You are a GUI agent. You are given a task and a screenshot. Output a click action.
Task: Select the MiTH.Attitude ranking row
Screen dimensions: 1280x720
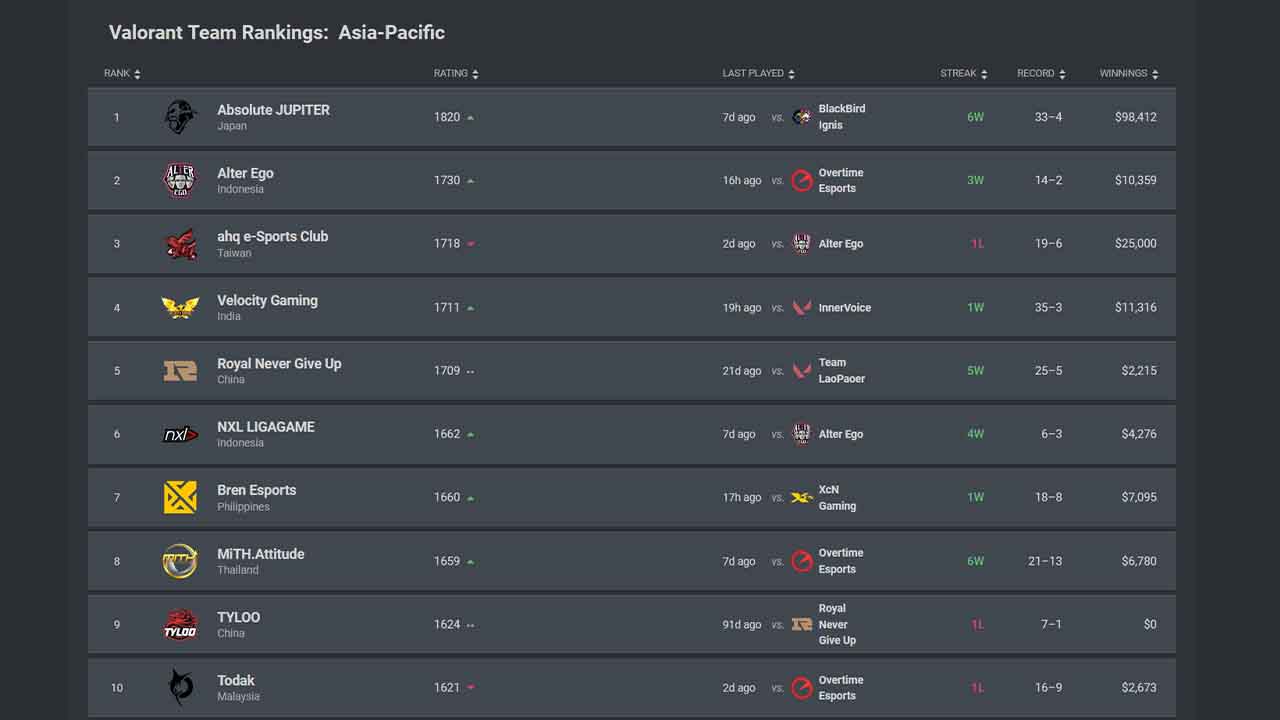(632, 561)
